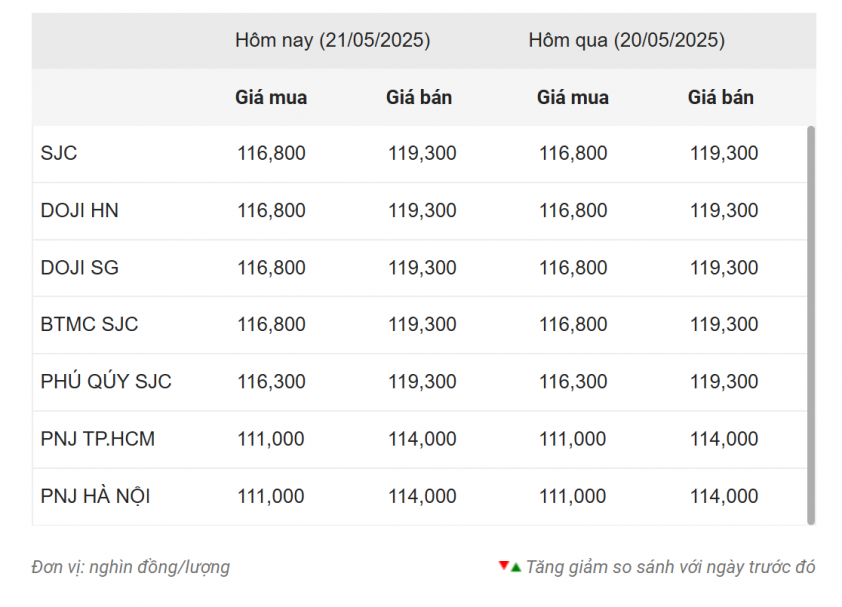This screenshot has height=607, width=842.
Task: Select the "Hôm qua (20/05/2025)" column header
Action: (627, 41)
